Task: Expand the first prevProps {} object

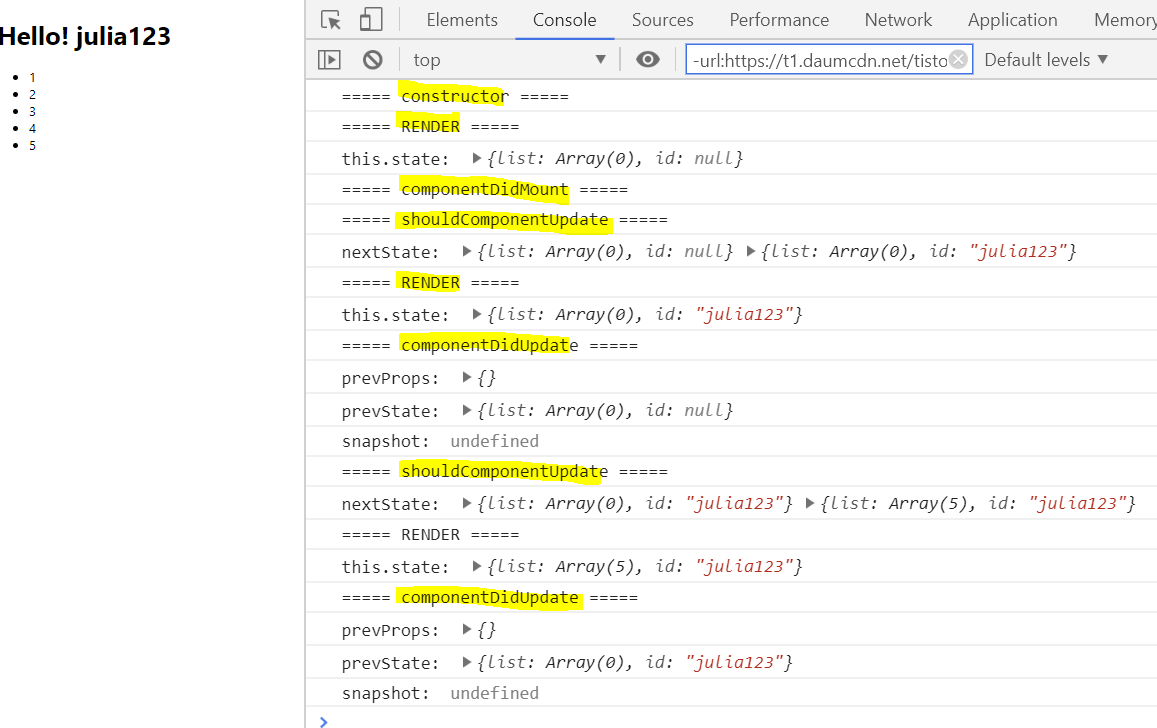Action: tap(466, 377)
